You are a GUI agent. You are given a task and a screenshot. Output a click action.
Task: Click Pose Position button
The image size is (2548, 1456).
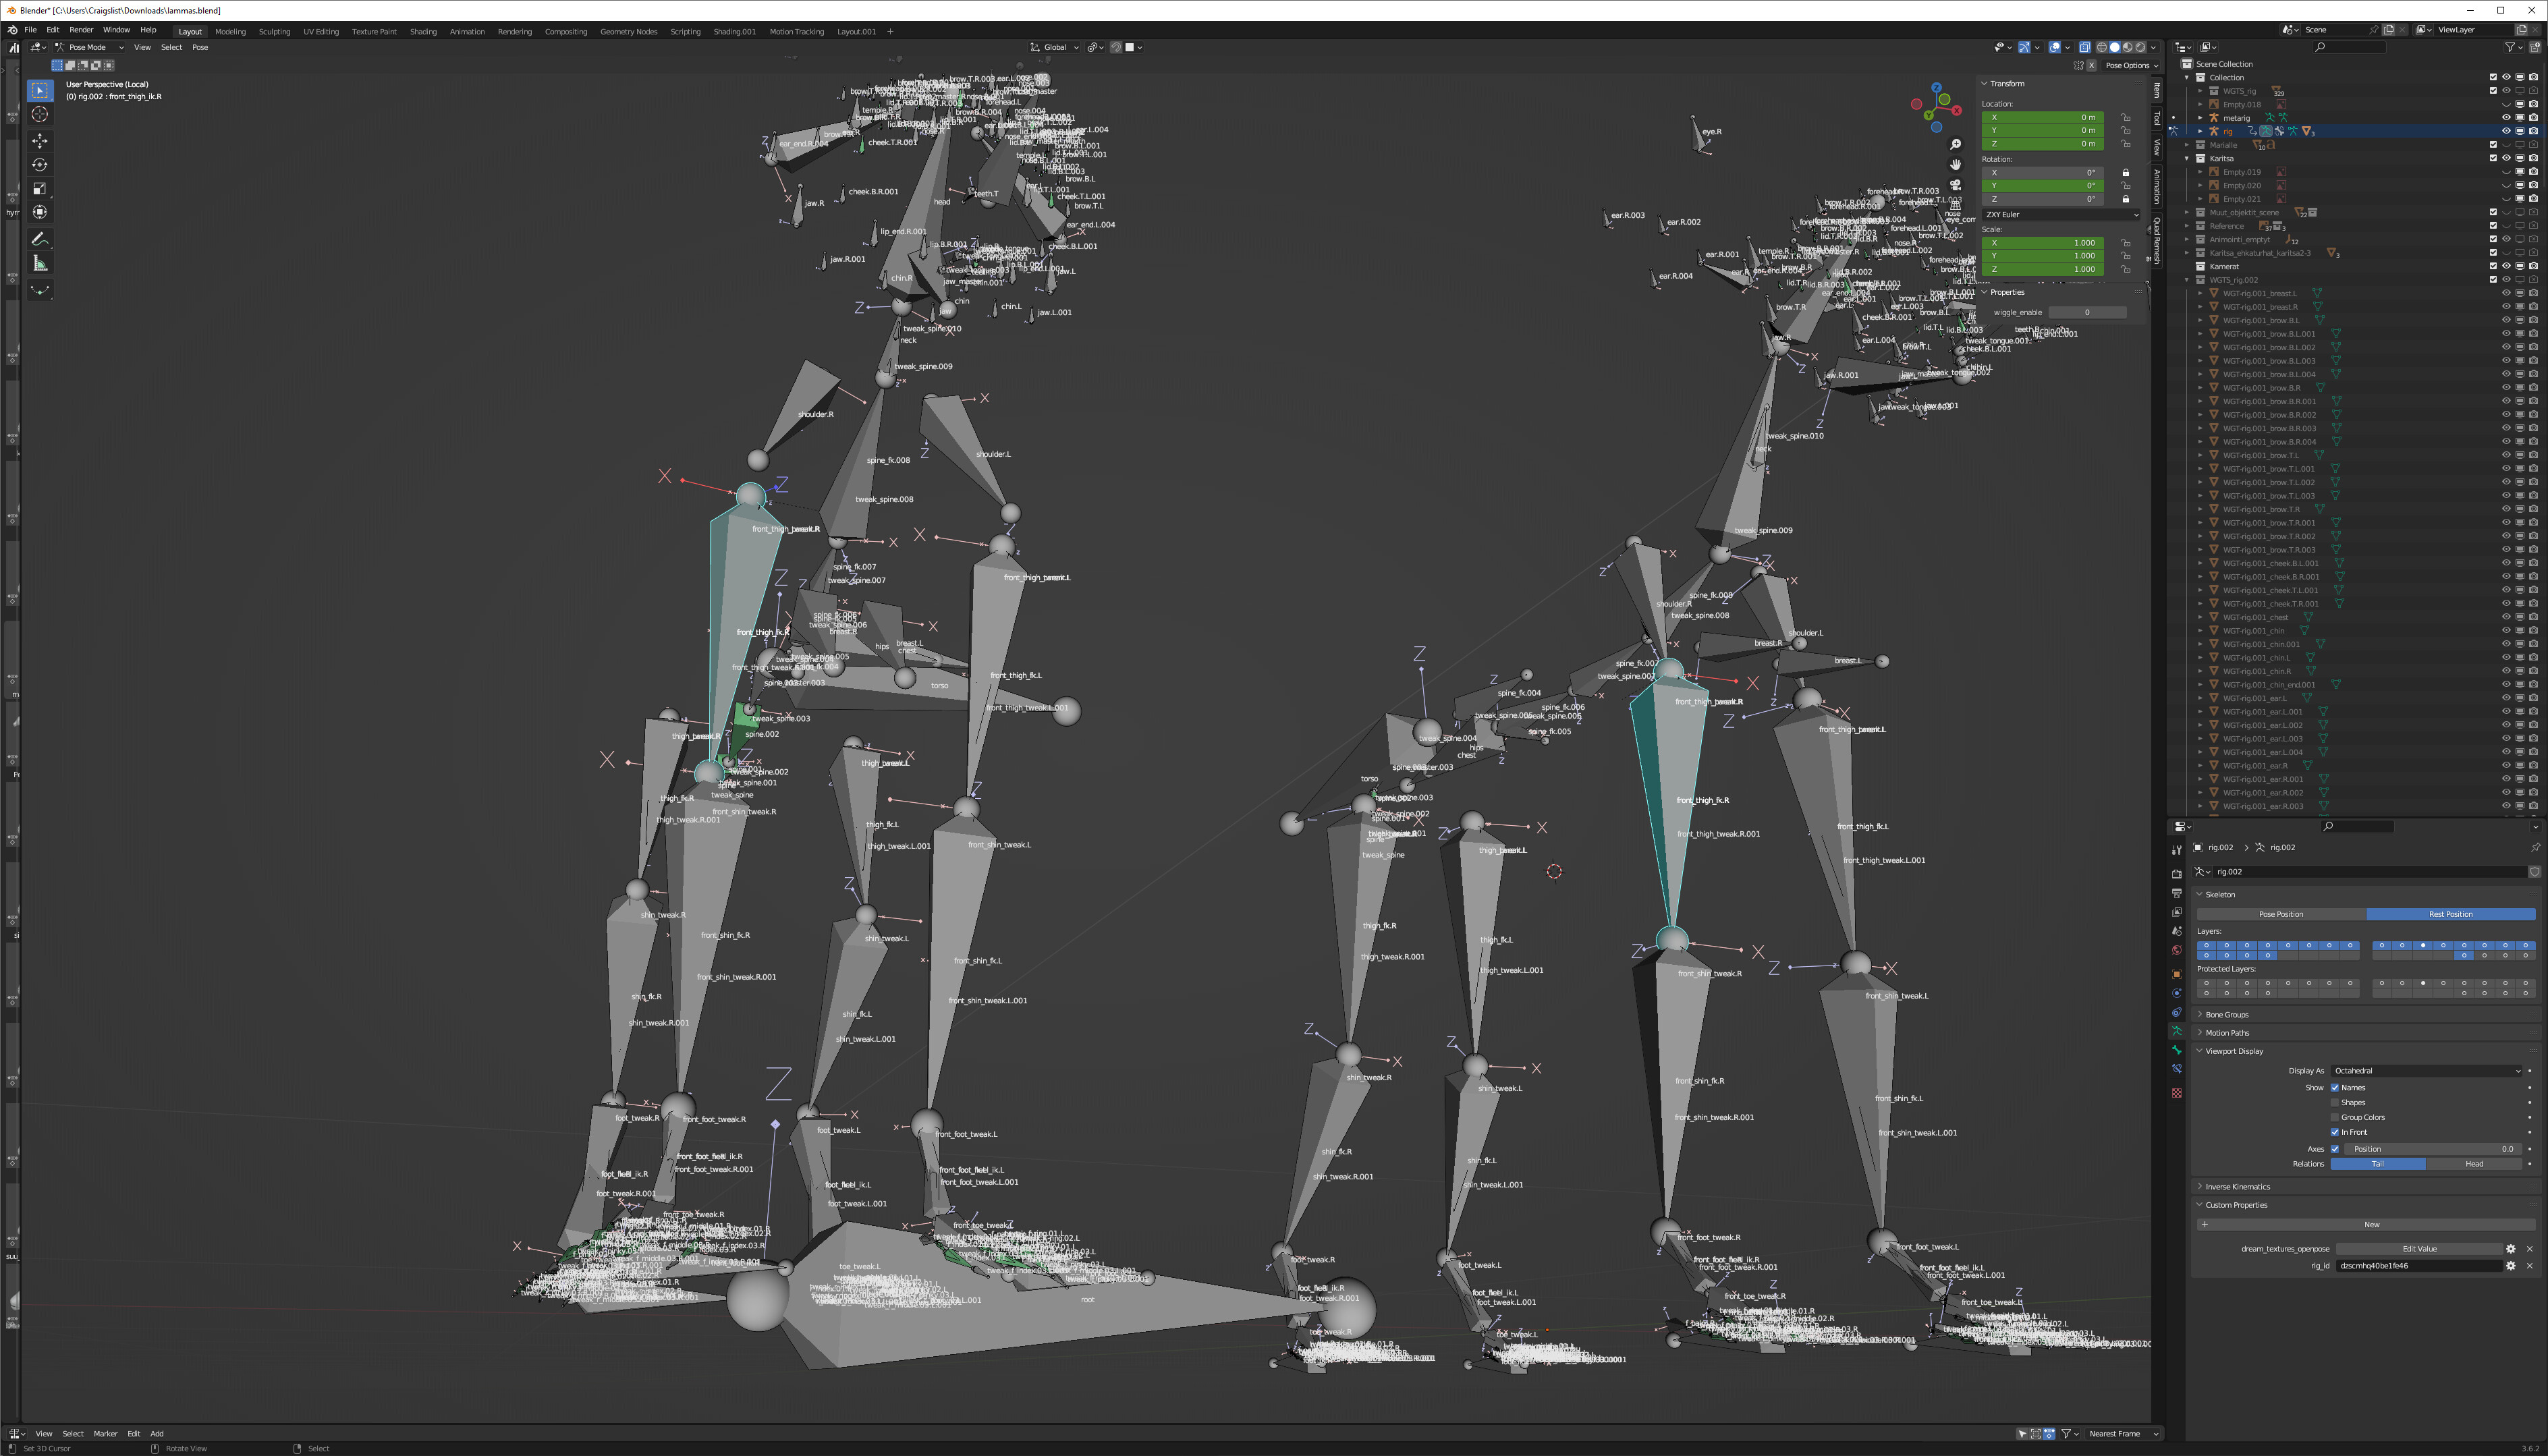click(x=2281, y=914)
